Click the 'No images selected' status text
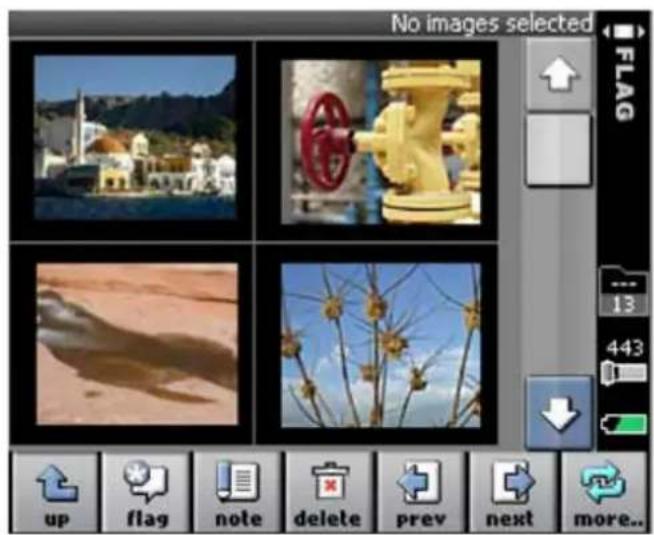The image size is (654, 535). coord(491,24)
